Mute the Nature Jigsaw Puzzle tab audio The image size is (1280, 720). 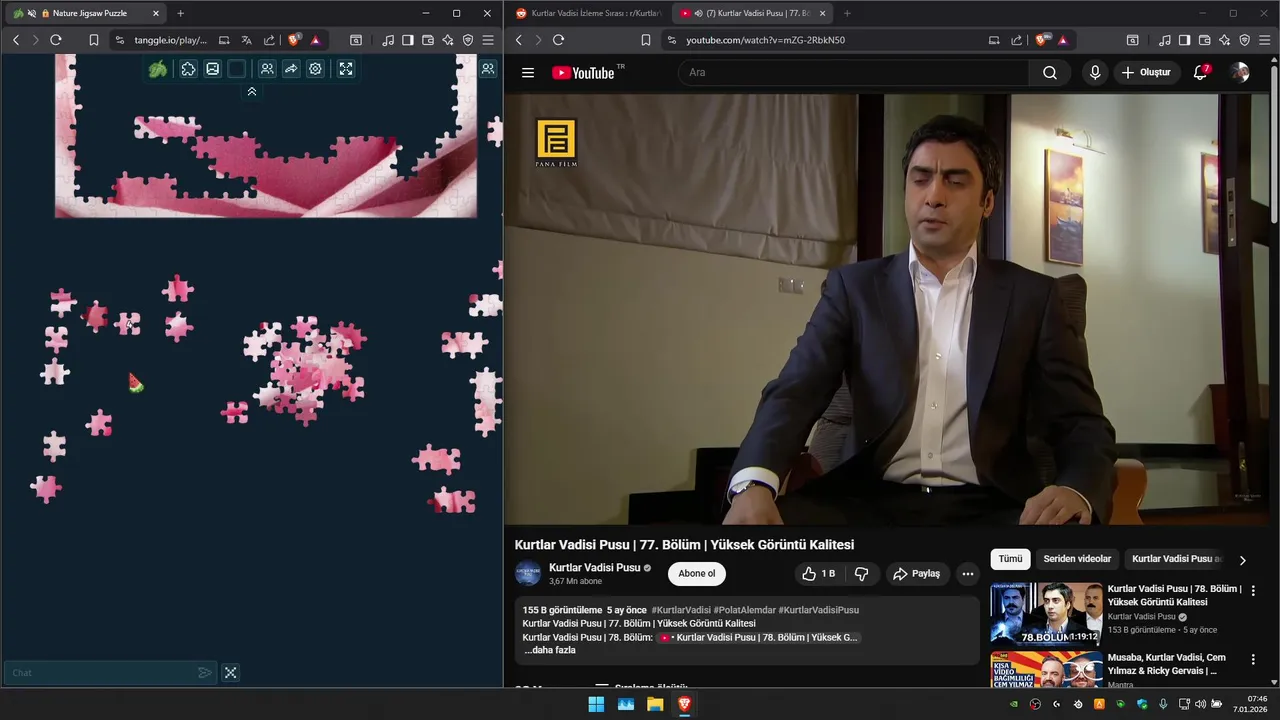[32, 13]
